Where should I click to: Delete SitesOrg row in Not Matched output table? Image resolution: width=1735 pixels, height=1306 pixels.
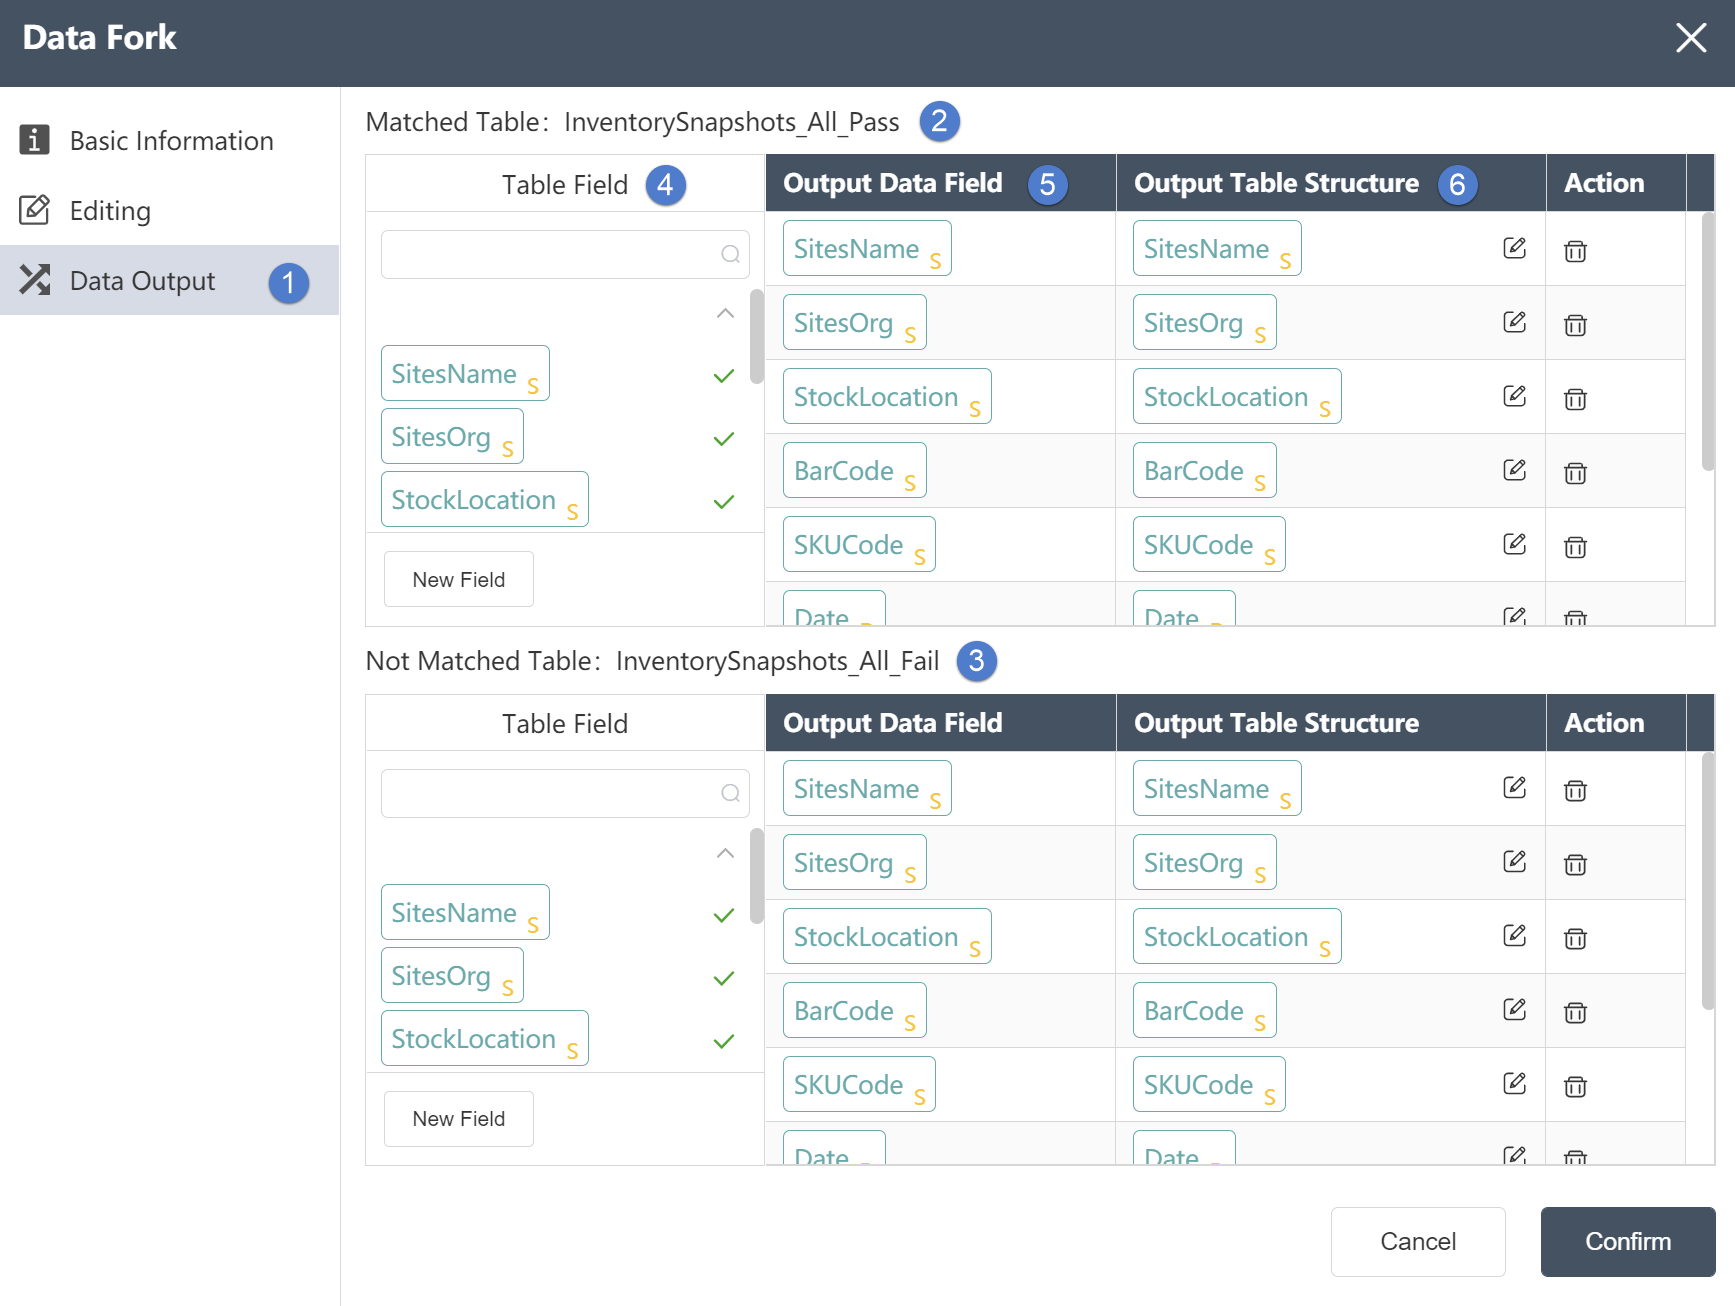click(1575, 865)
